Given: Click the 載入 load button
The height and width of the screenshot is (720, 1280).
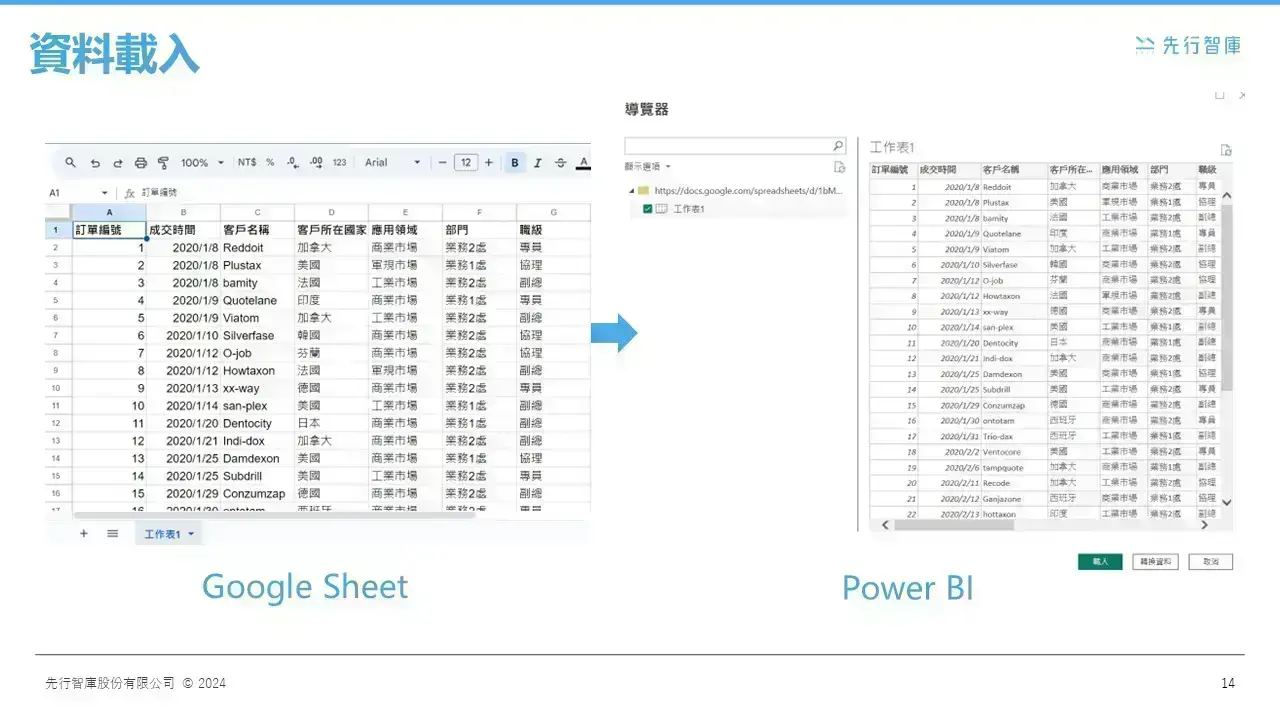Looking at the screenshot, I should coord(1100,562).
